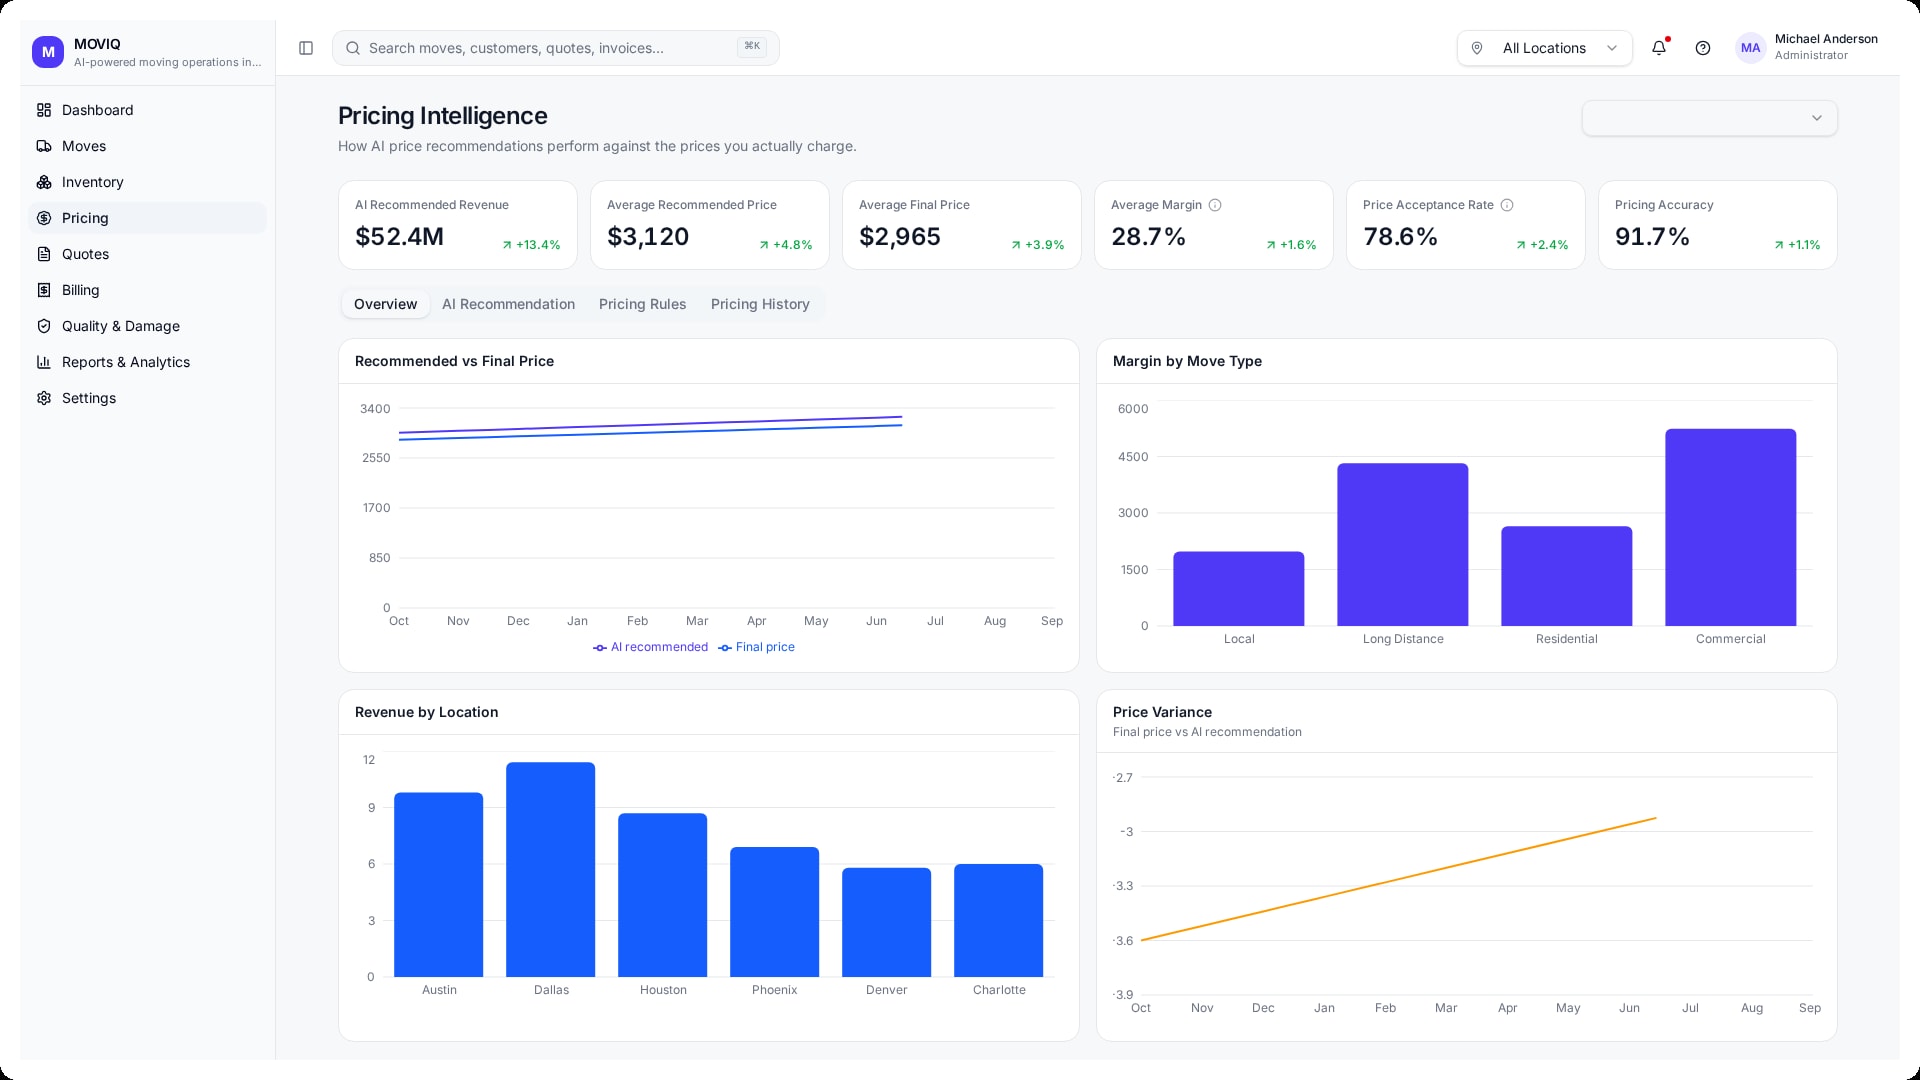
Task: Click the Average Margin info icon
Action: (x=1215, y=205)
